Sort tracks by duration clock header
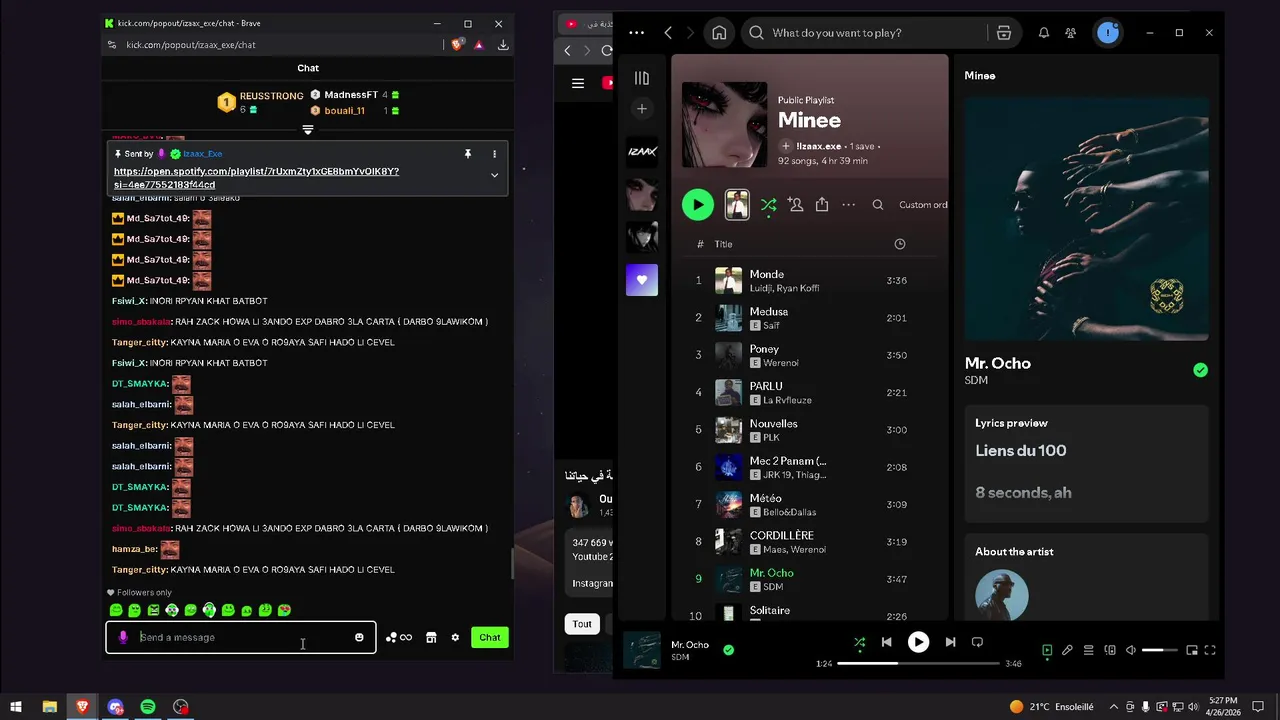1280x720 pixels. pyautogui.click(x=899, y=244)
